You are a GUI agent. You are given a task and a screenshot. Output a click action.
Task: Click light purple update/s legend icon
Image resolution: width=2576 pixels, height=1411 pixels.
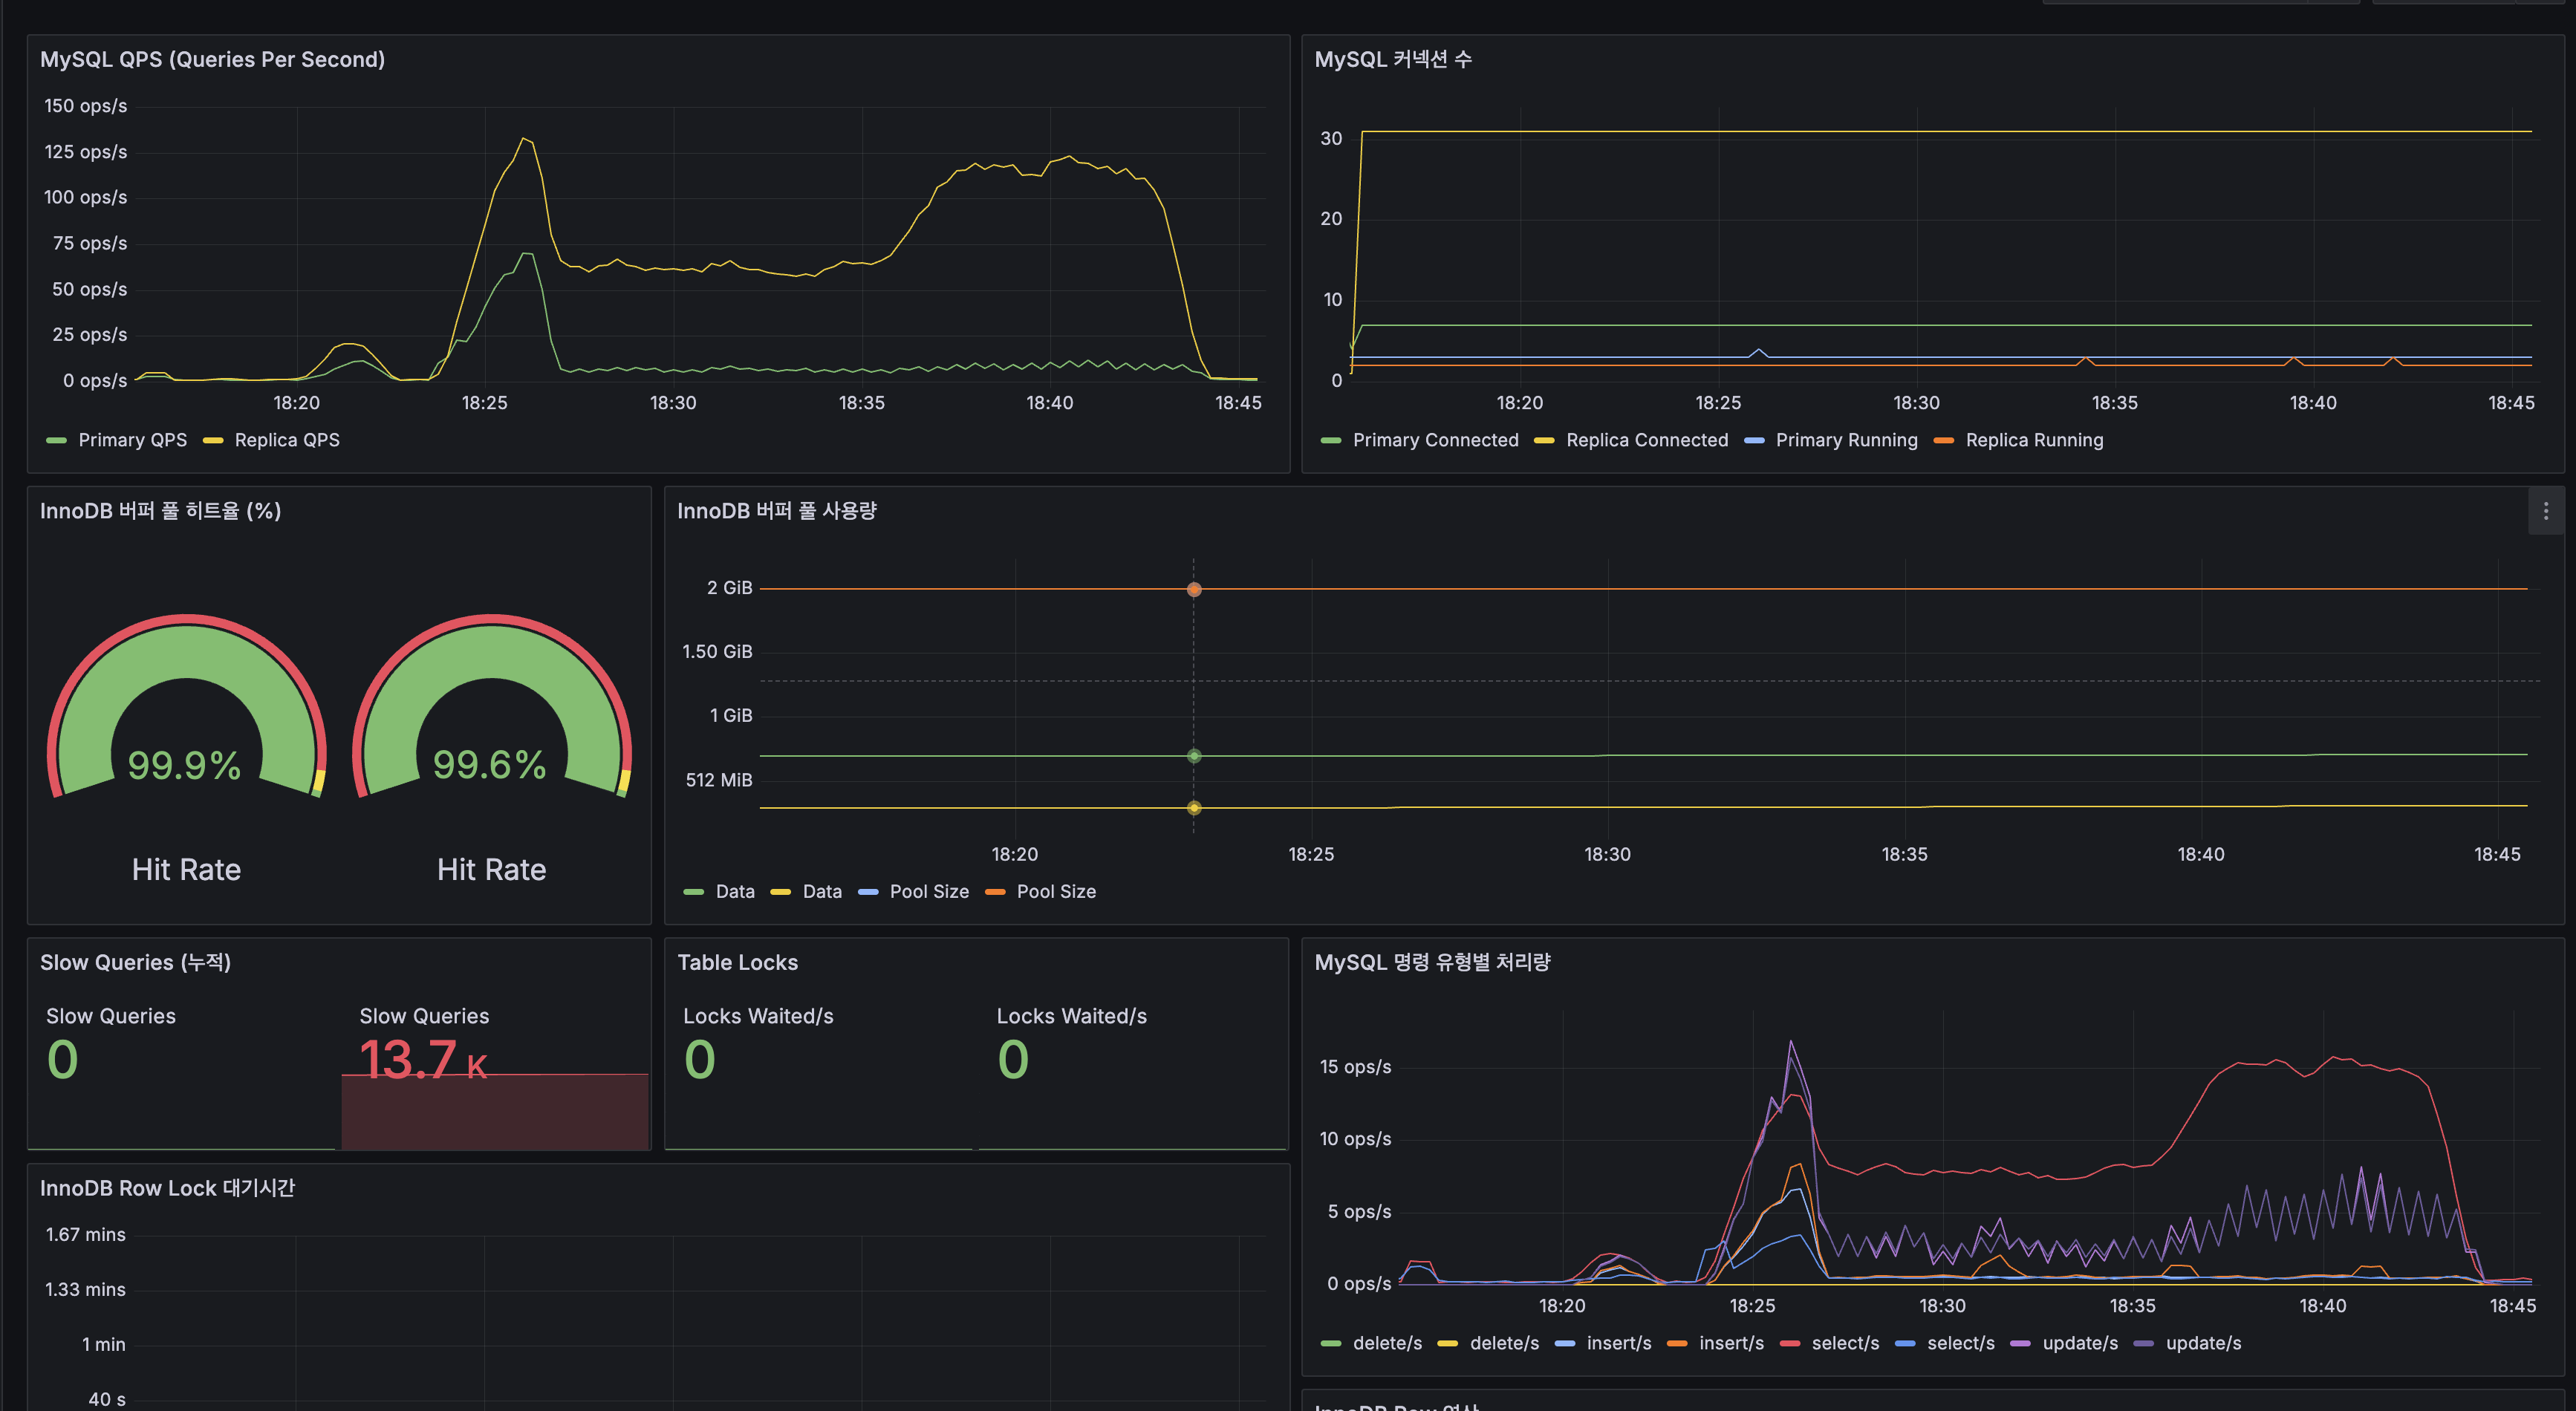click(2020, 1344)
